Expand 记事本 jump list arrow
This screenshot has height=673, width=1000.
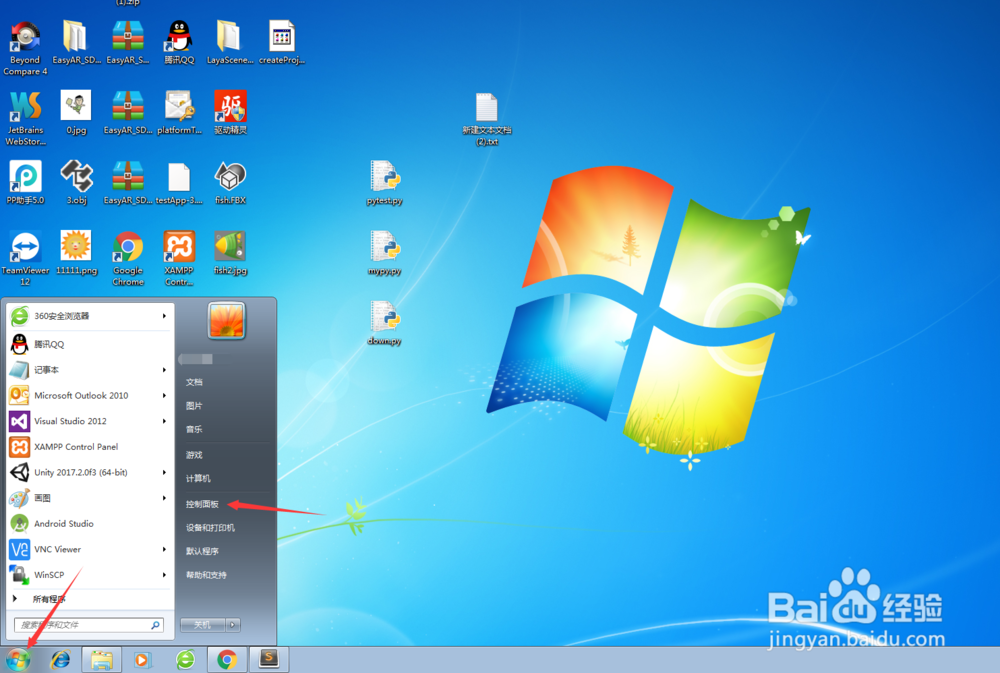[x=164, y=370]
